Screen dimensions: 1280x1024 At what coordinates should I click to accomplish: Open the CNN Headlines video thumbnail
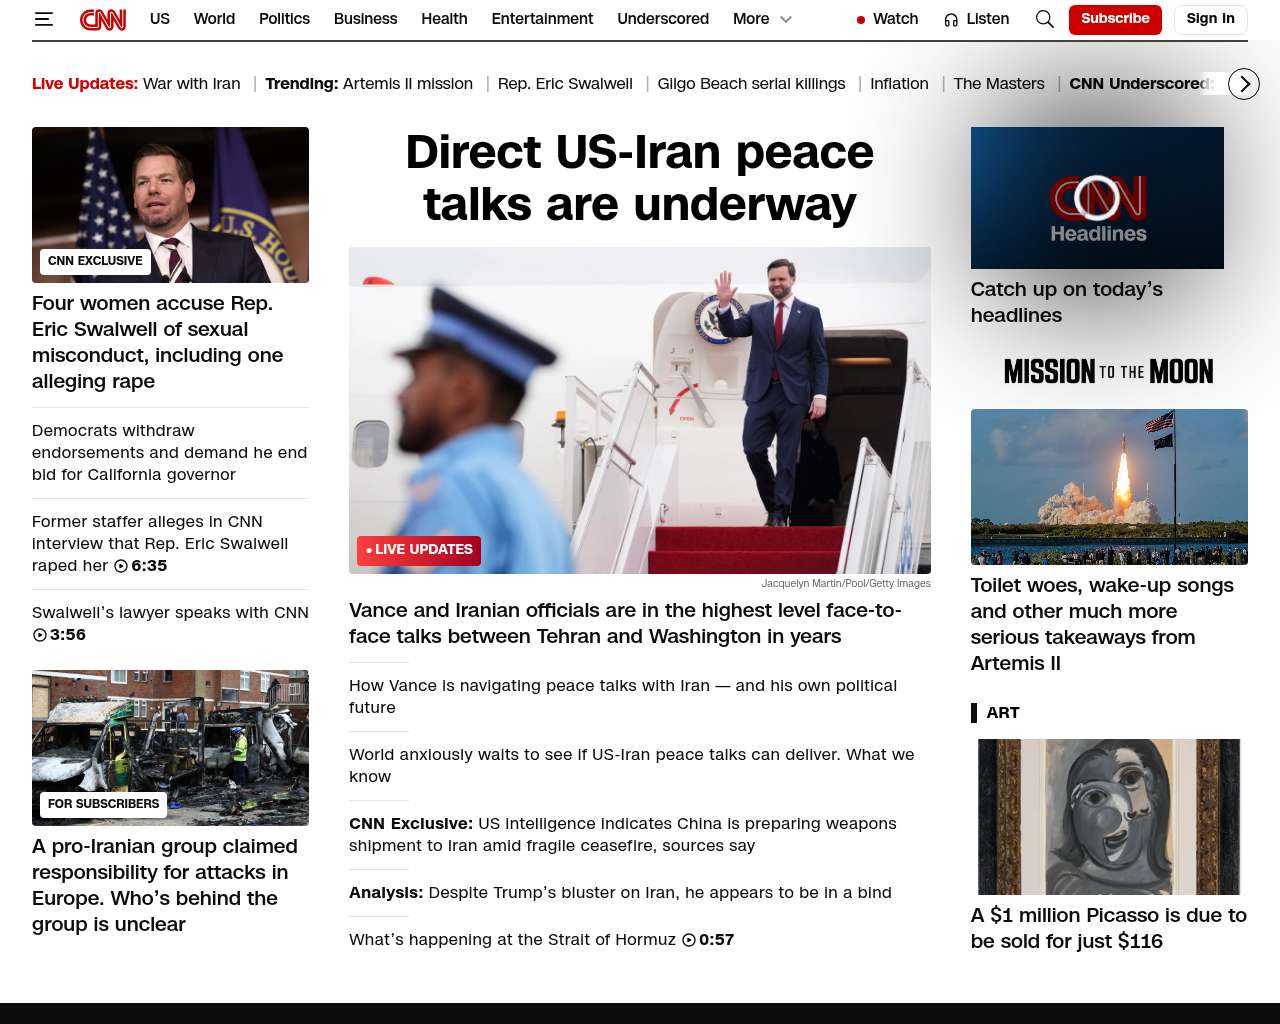[x=1097, y=198]
